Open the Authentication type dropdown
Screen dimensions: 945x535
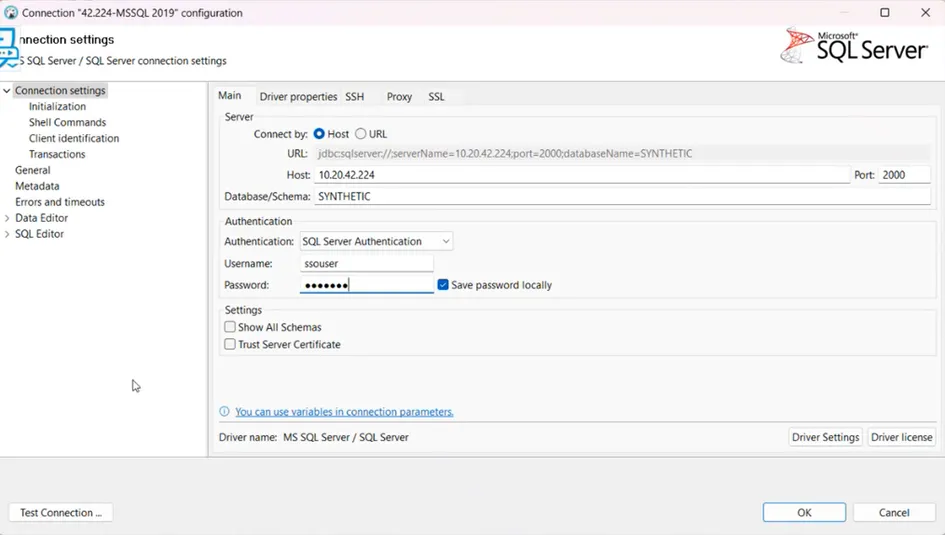point(376,241)
